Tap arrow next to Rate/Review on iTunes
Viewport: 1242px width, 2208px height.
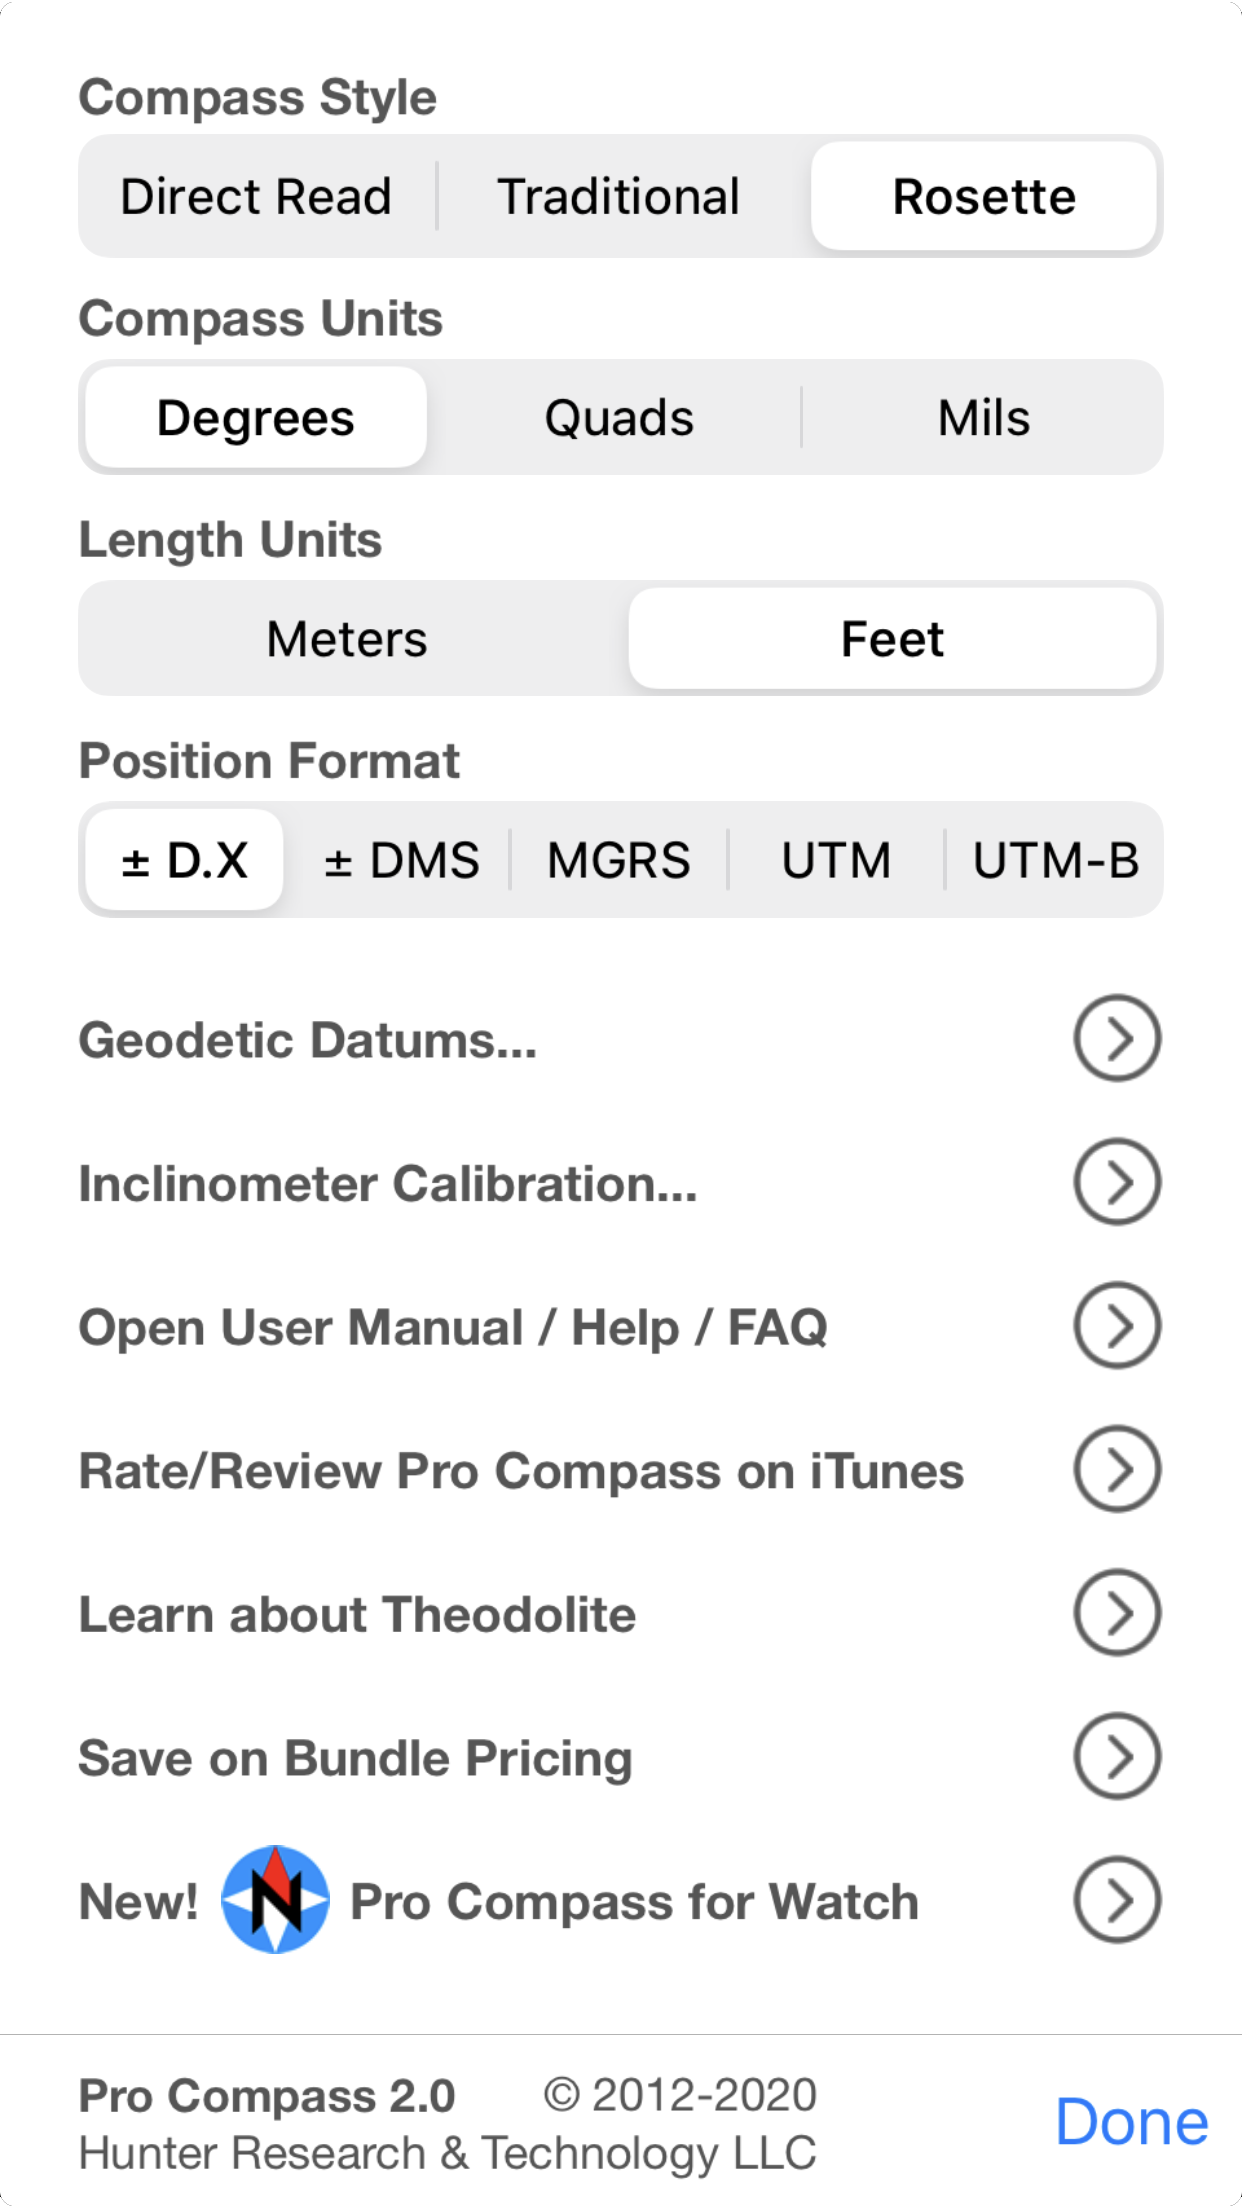[1117, 1469]
